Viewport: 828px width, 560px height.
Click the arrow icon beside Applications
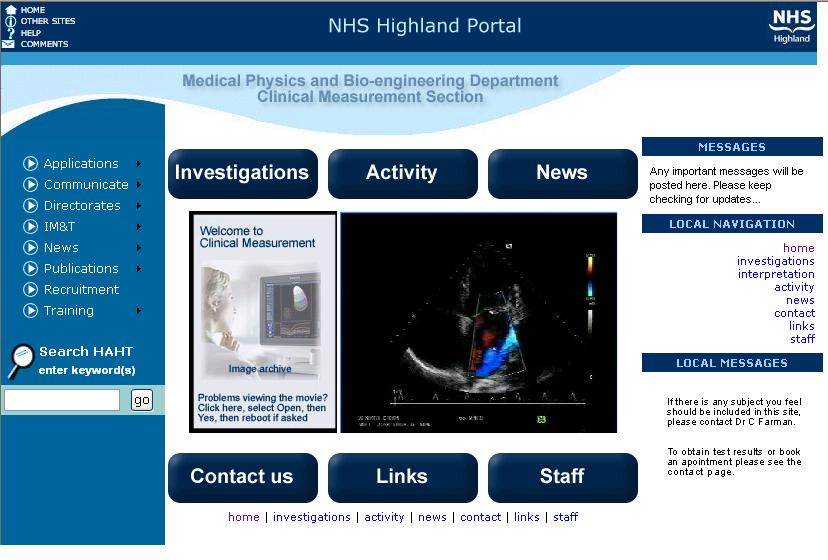tap(31, 163)
